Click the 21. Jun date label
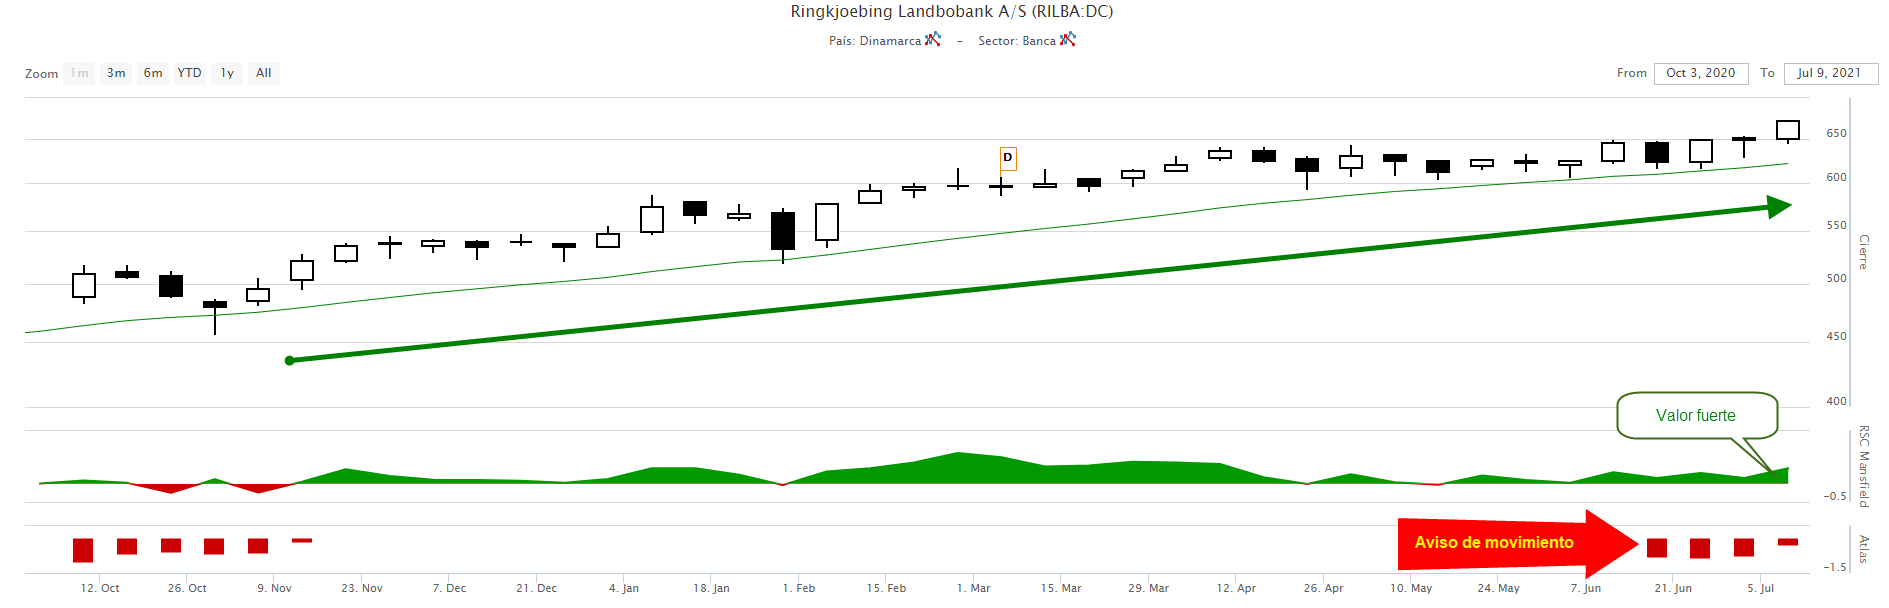This screenshot has width=1889, height=608. pos(1673,588)
